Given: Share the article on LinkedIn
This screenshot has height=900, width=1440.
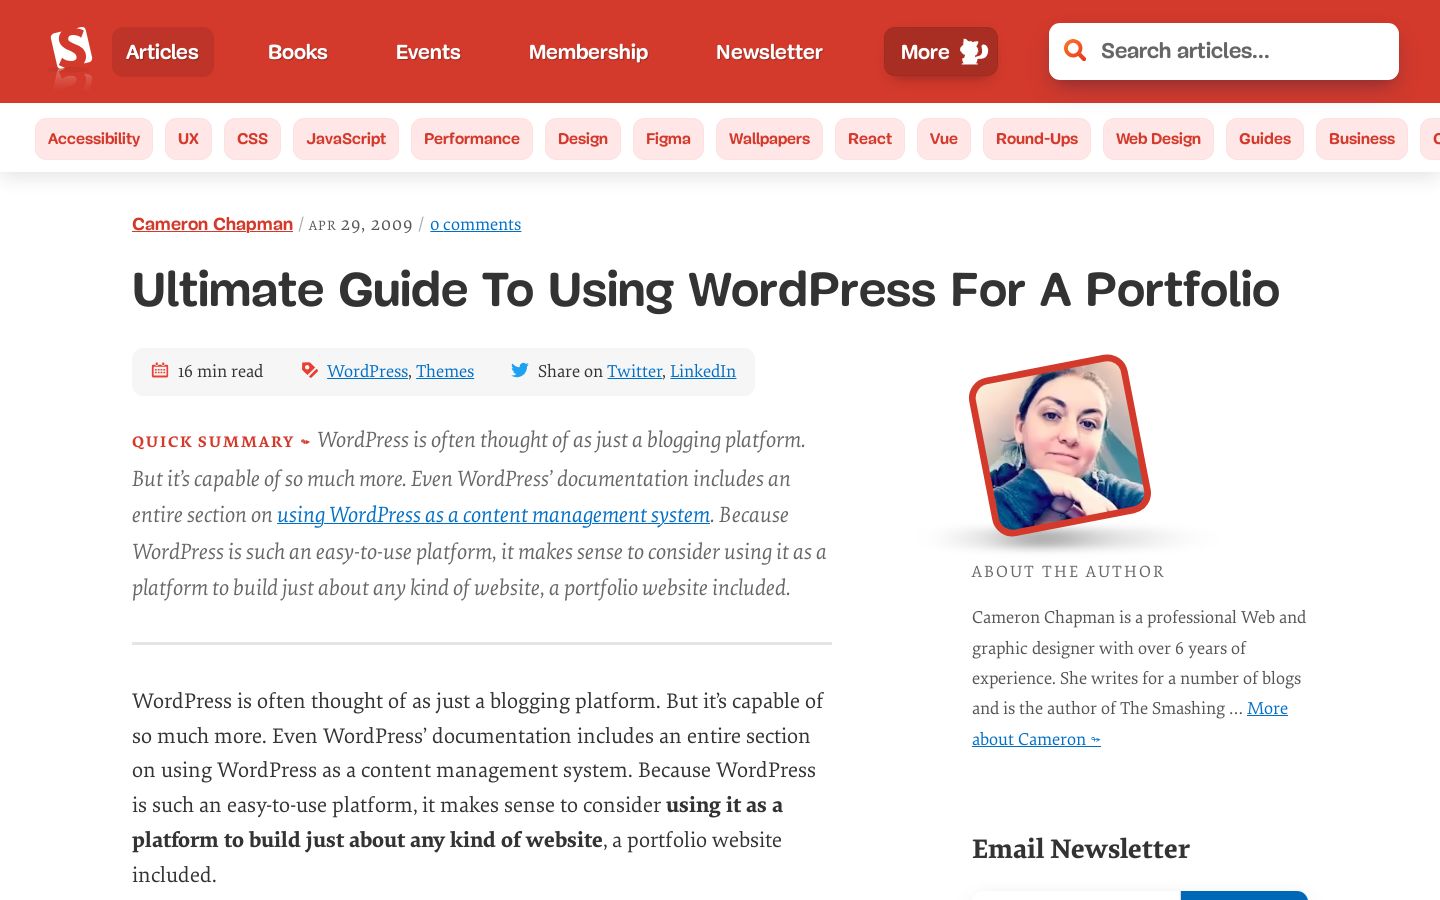Looking at the screenshot, I should 703,371.
